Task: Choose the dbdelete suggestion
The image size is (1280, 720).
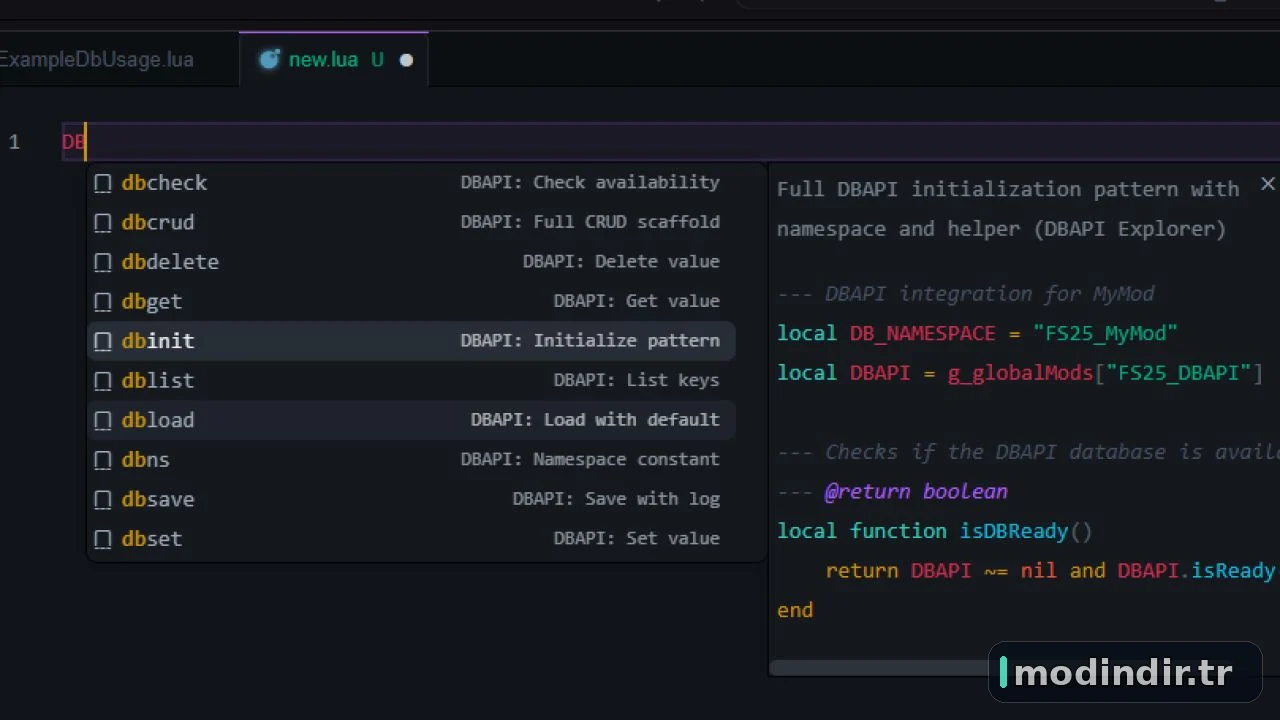Action: tap(411, 262)
